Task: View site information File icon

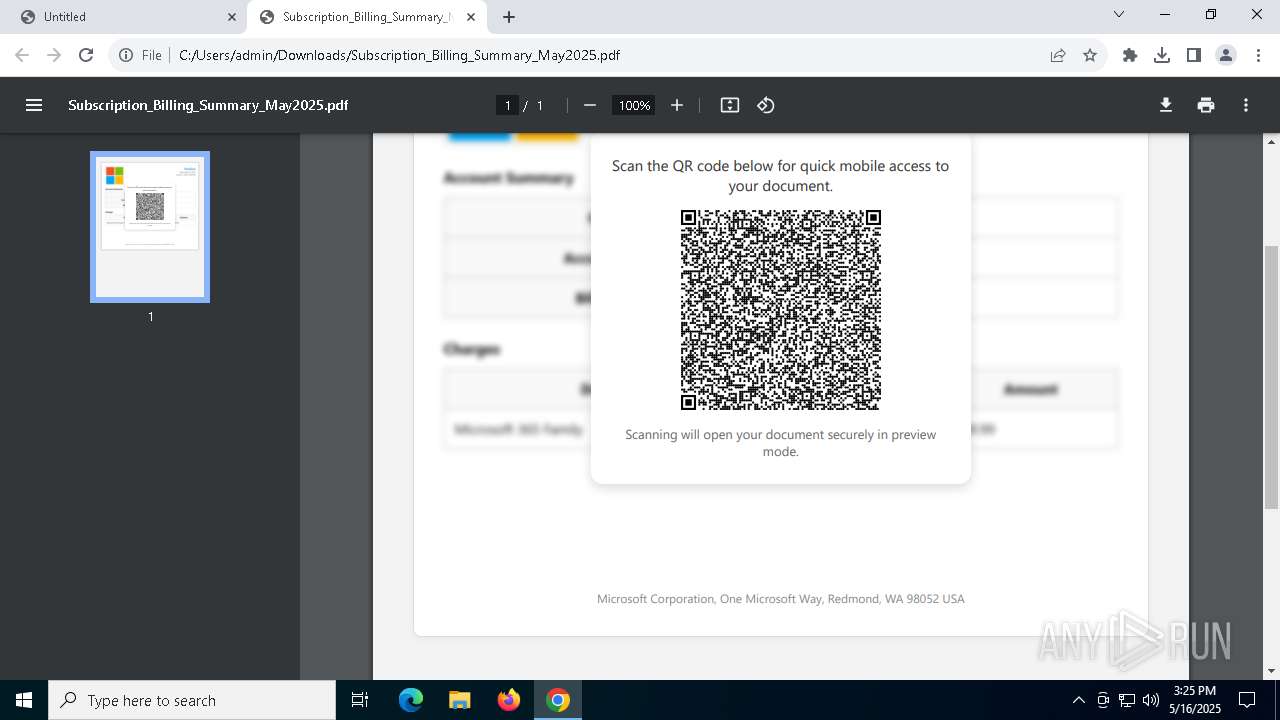Action: coord(140,55)
